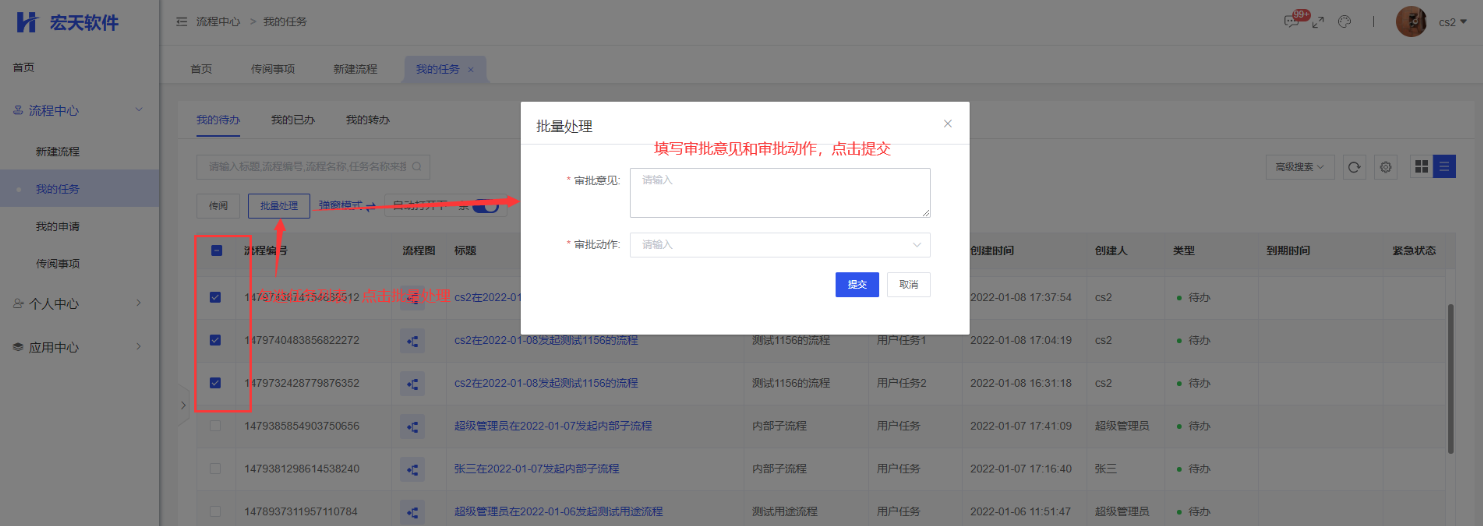Open the table settings gear icon

(x=1385, y=167)
